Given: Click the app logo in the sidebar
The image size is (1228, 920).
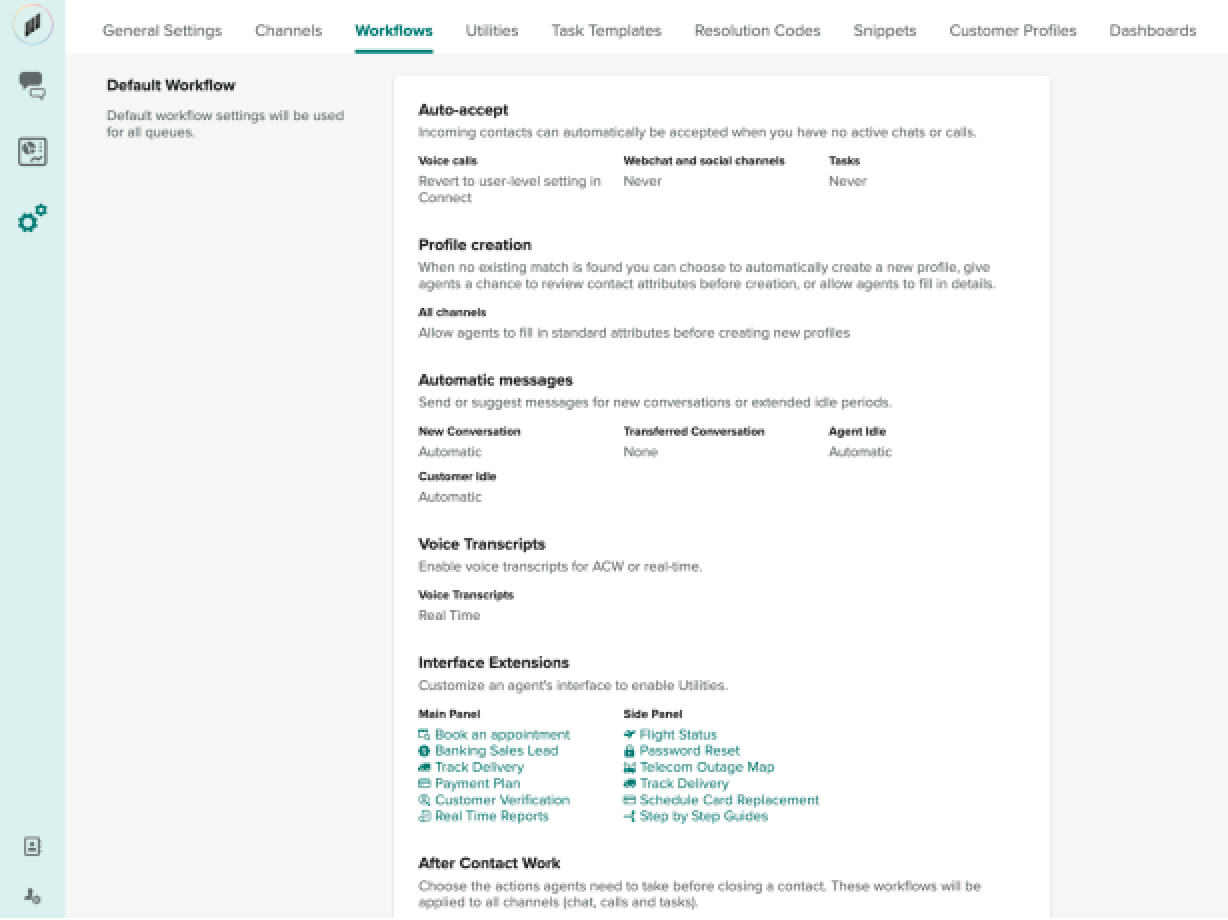Looking at the screenshot, I should coord(32,25).
